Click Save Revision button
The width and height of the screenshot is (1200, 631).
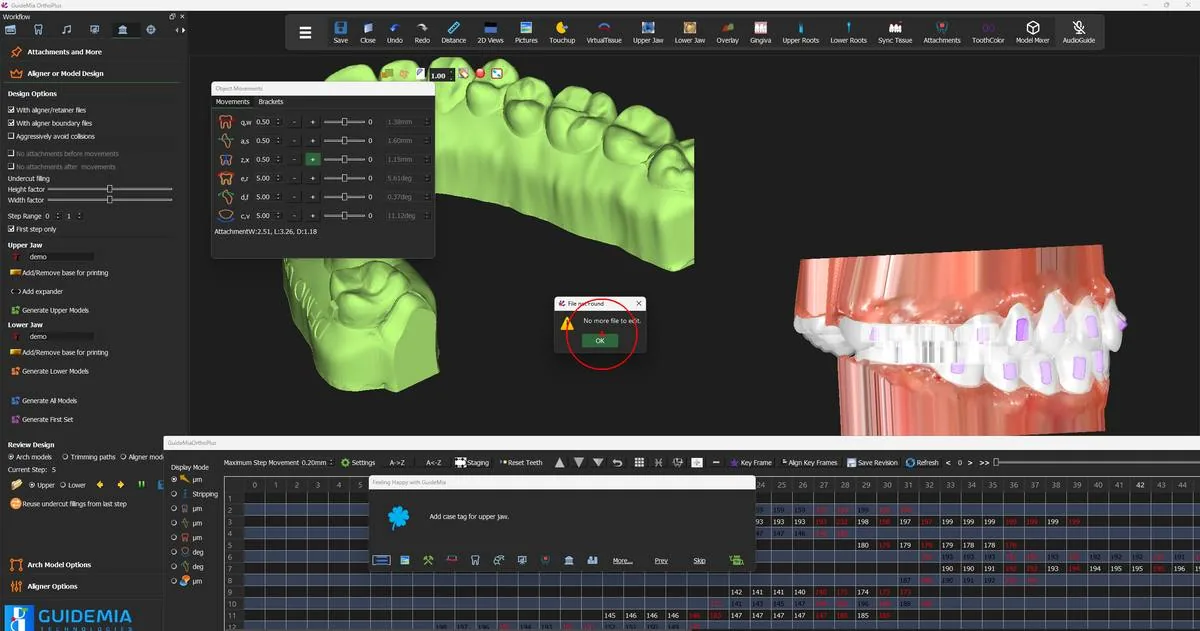tap(872, 463)
